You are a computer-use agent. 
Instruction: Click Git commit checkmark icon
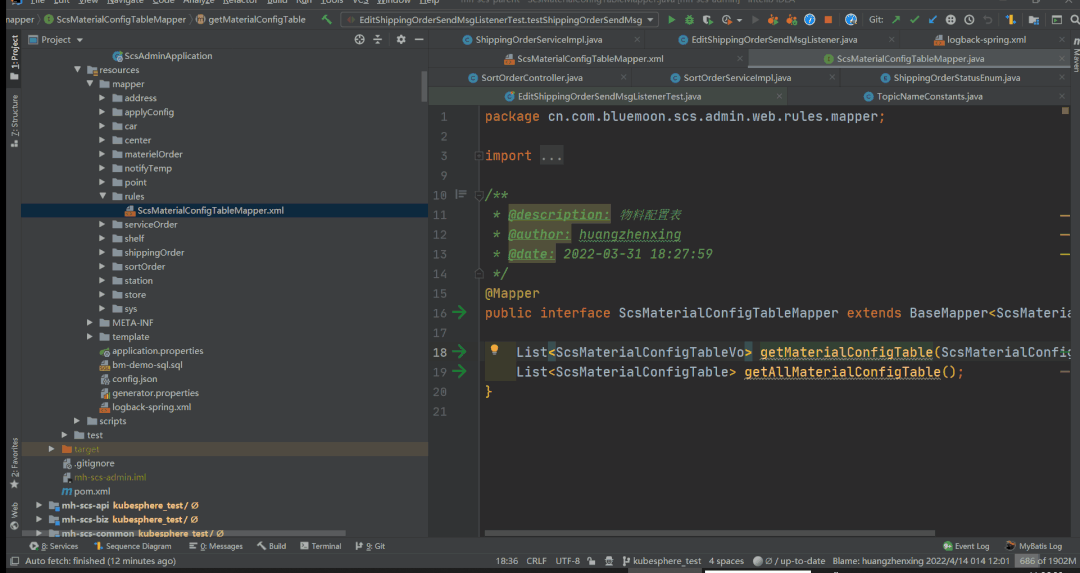click(914, 20)
